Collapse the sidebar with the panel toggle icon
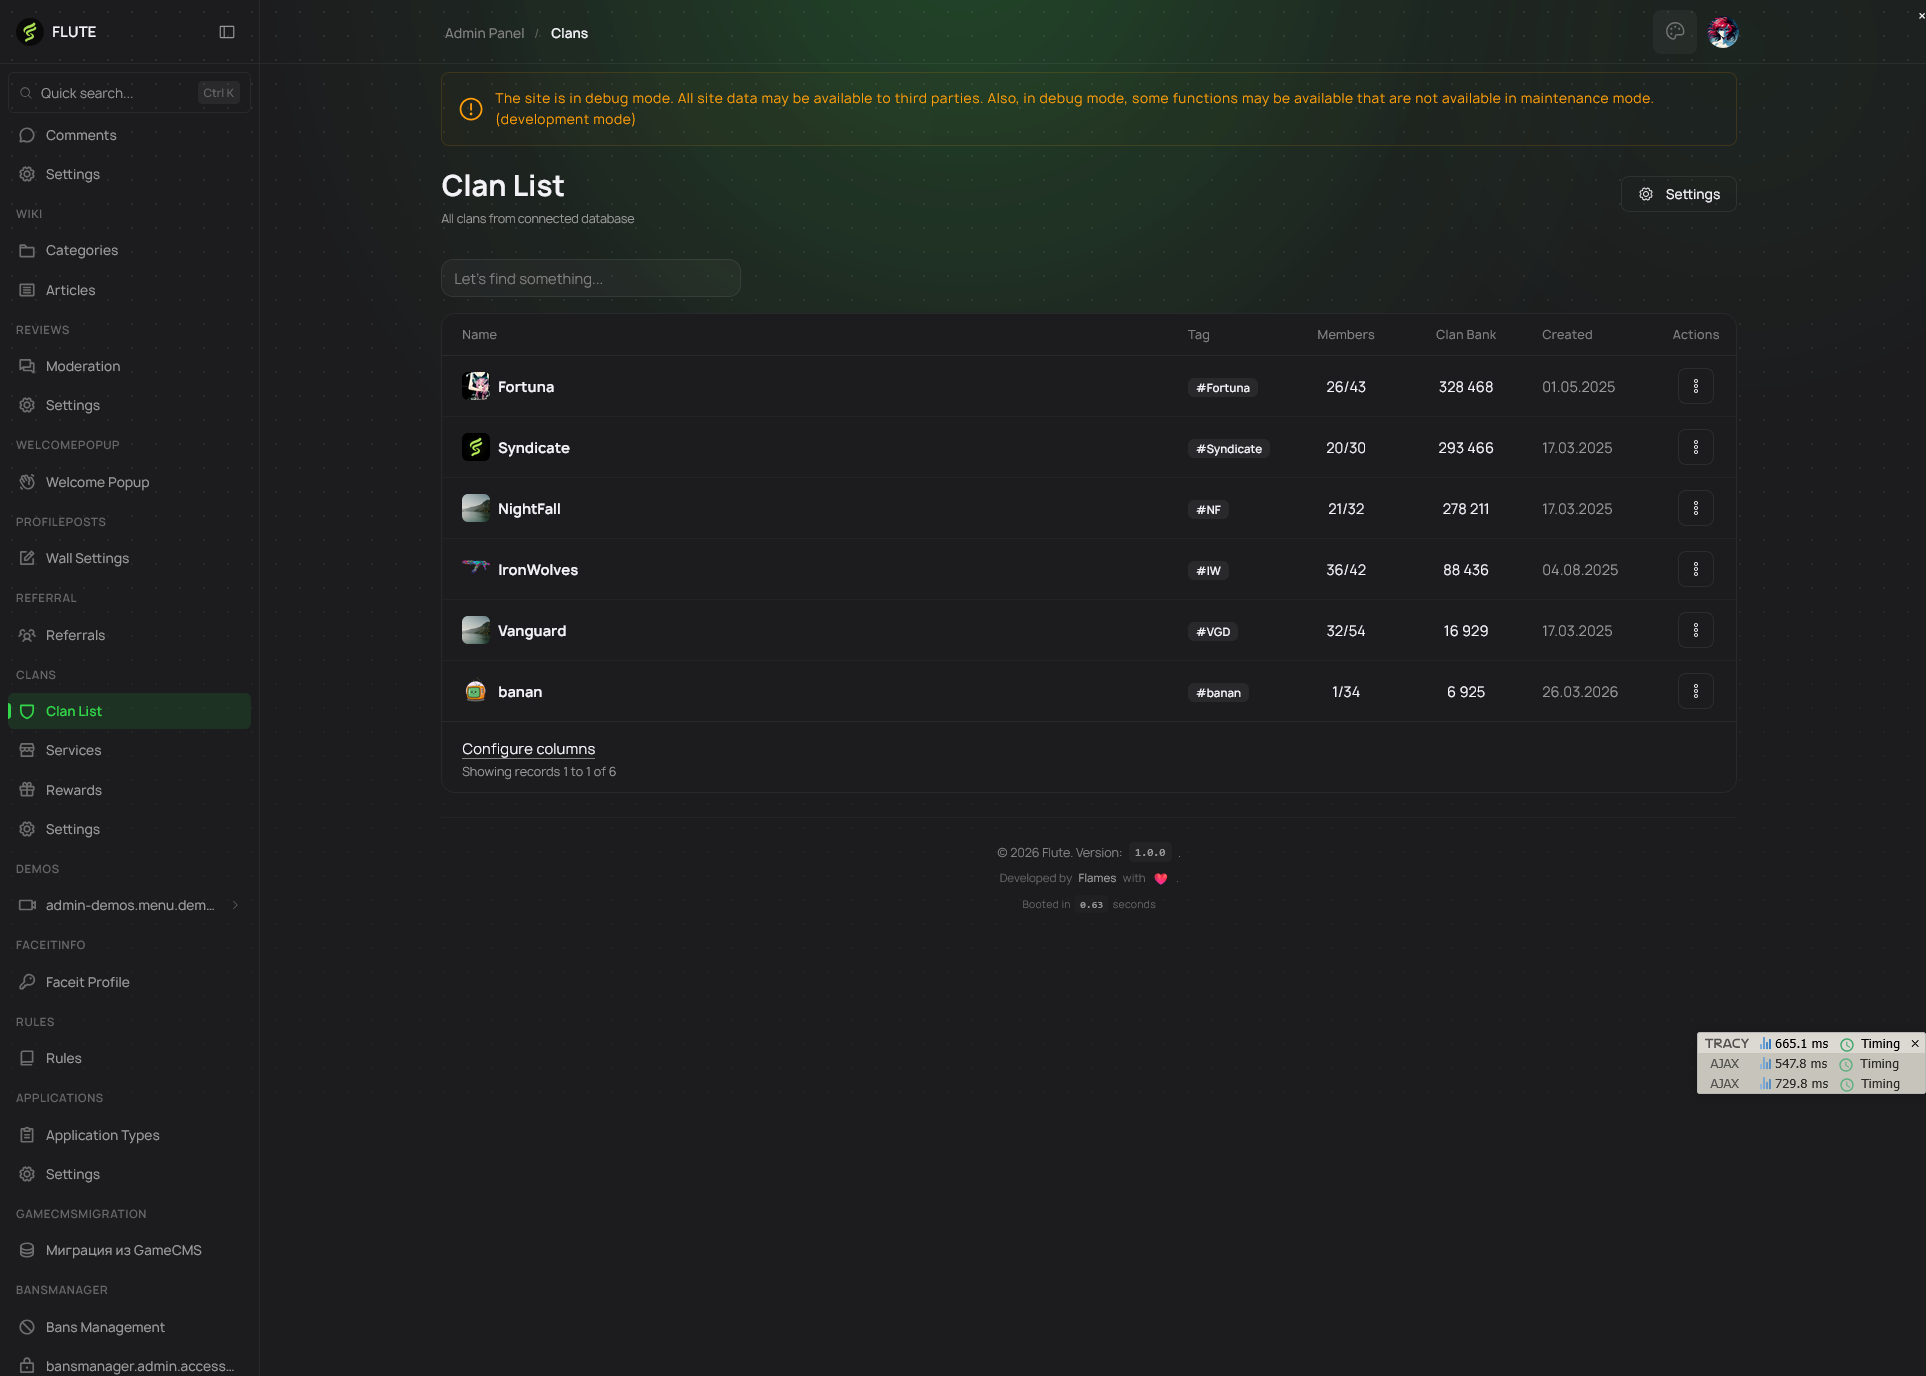This screenshot has height=1376, width=1926. pos(227,32)
